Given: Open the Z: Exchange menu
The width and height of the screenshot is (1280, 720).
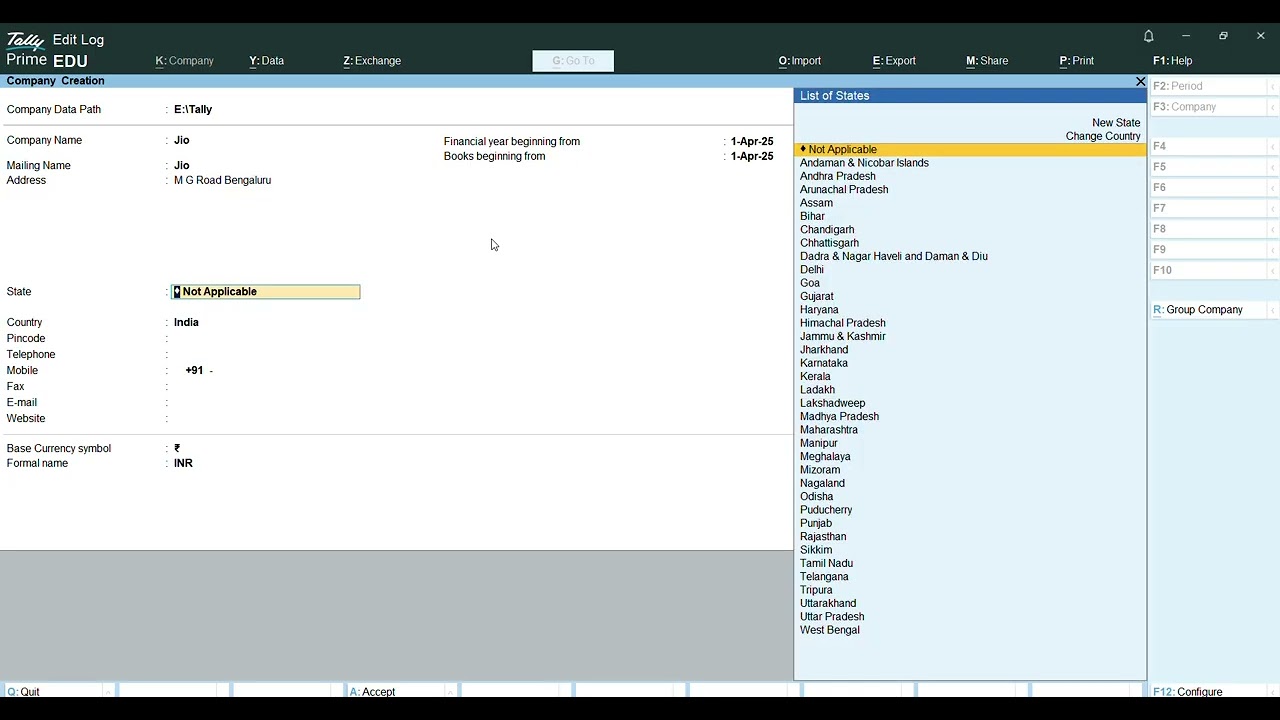Looking at the screenshot, I should (x=372, y=61).
